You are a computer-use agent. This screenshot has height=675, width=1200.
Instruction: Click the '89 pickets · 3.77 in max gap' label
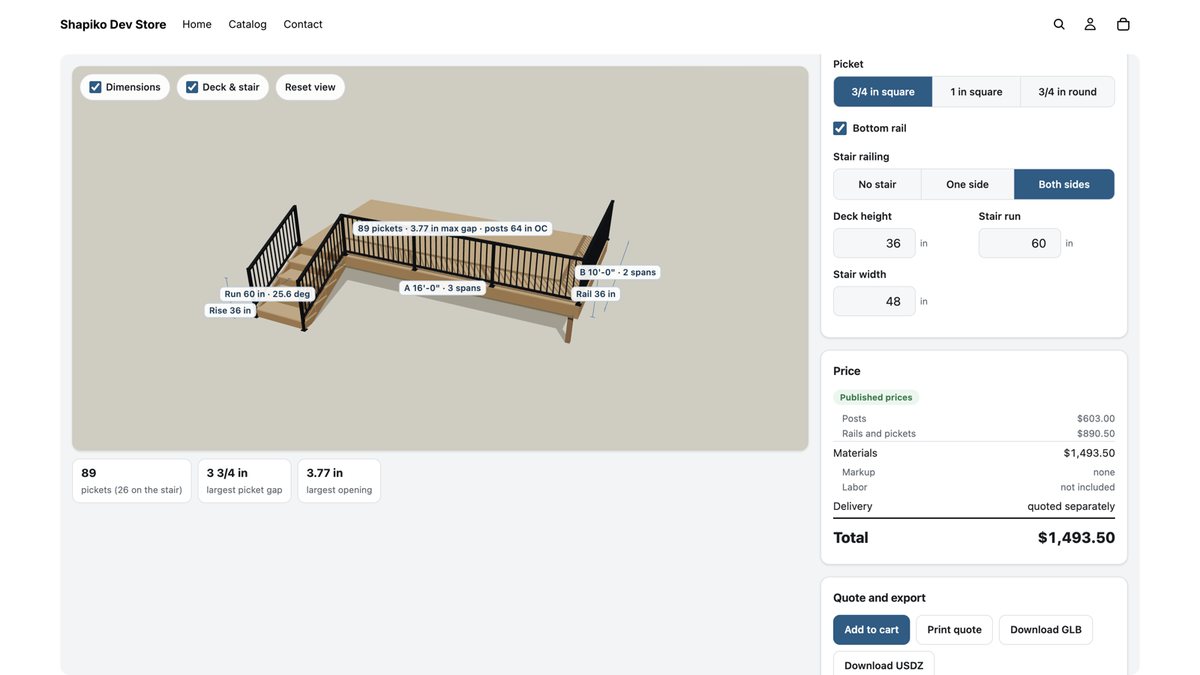(x=452, y=228)
